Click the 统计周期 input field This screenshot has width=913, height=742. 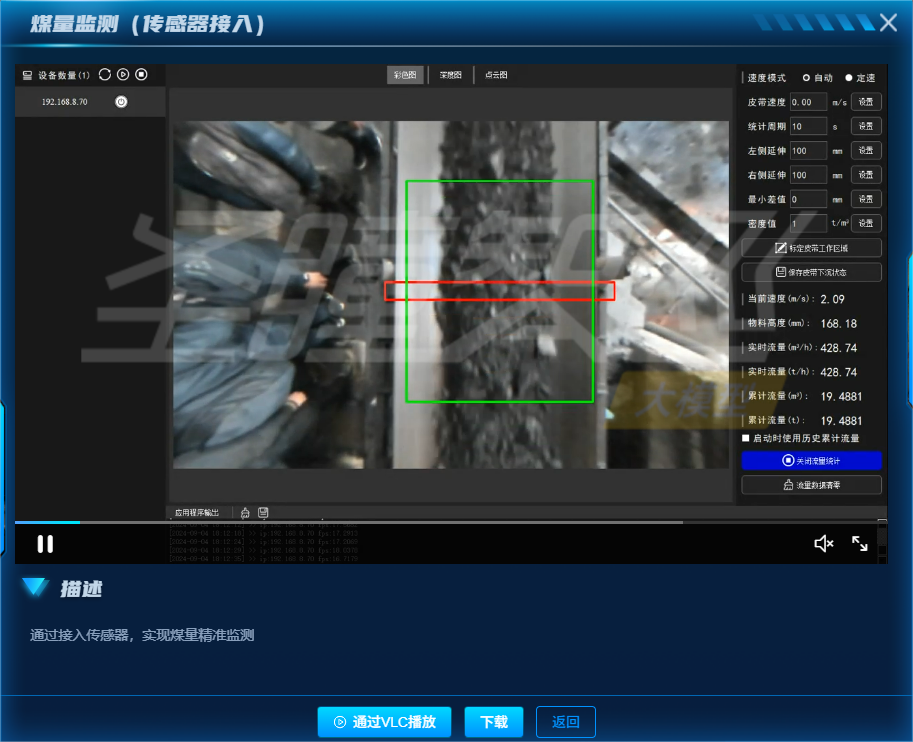(x=808, y=126)
